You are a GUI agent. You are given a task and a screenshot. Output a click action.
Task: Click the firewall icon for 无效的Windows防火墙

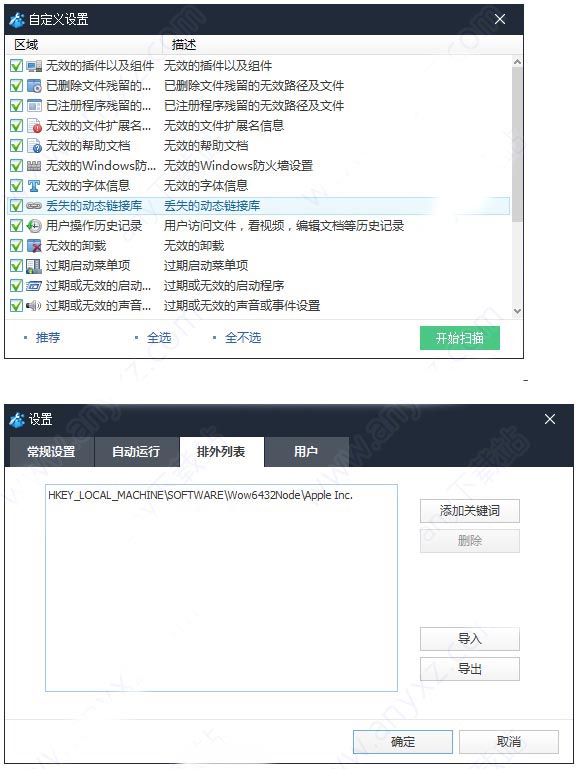tap(34, 166)
